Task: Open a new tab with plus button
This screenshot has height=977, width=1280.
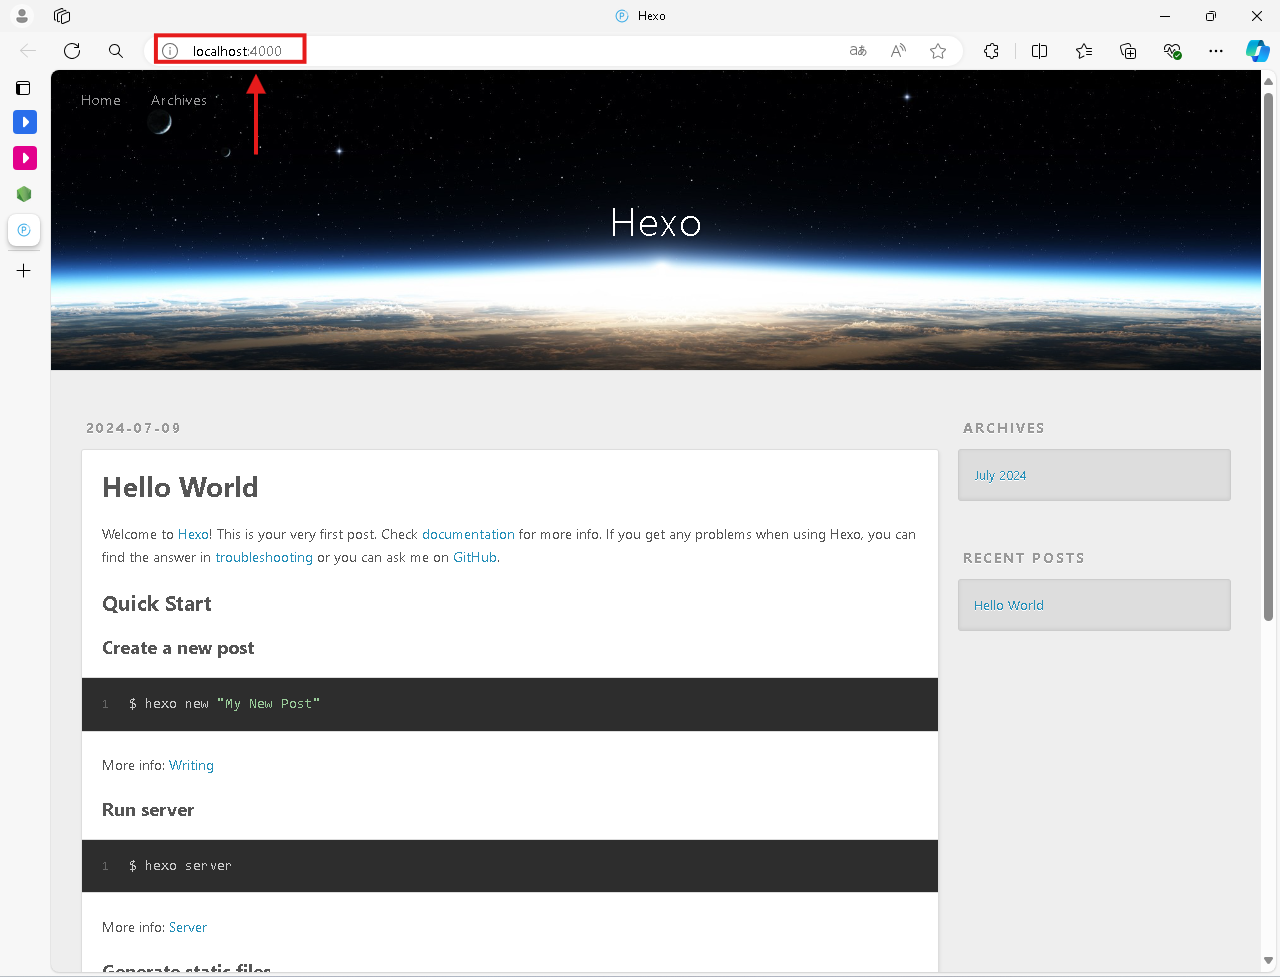Action: click(x=24, y=271)
